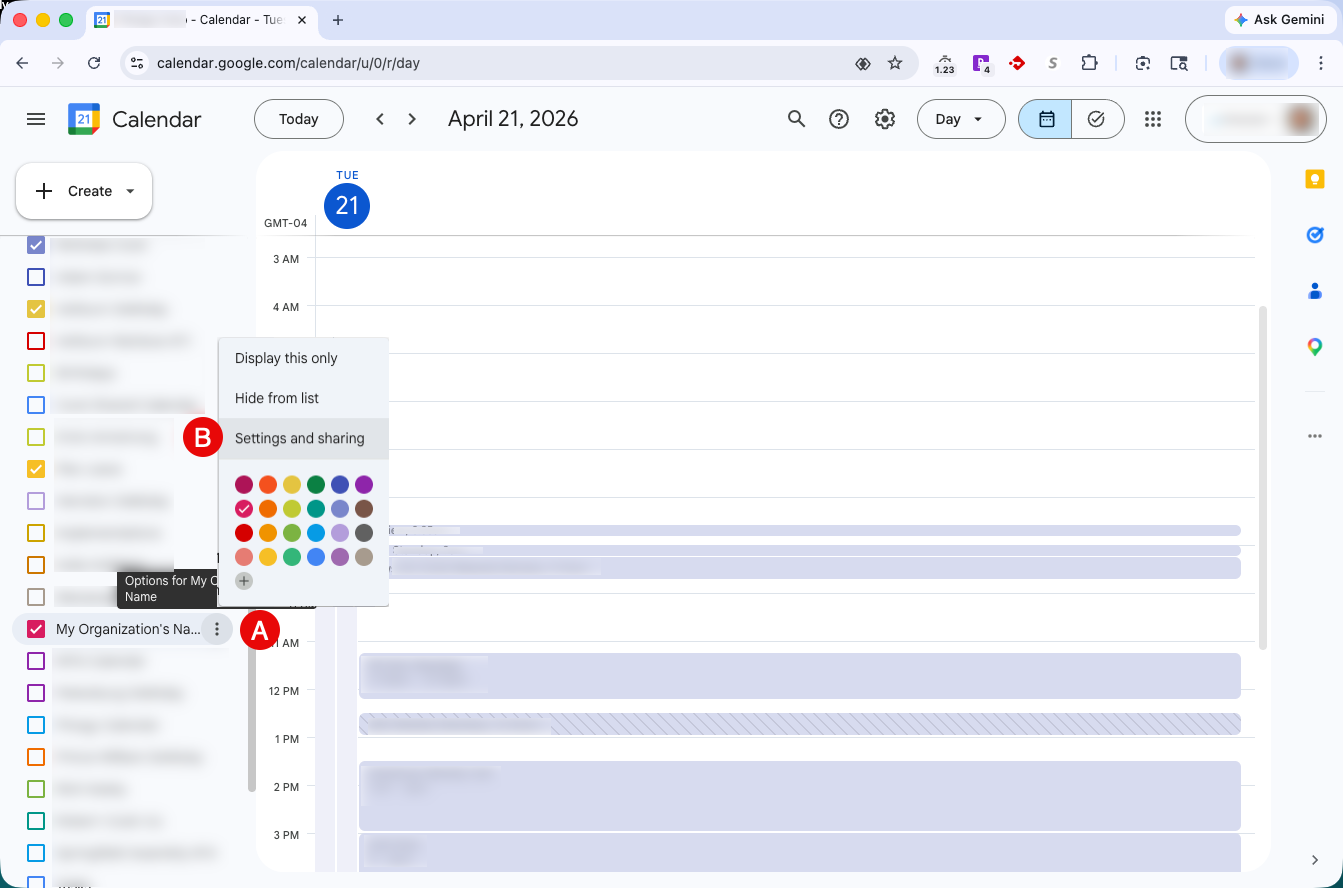Jump to Today with the Today button
This screenshot has width=1343, height=888.
(x=298, y=118)
